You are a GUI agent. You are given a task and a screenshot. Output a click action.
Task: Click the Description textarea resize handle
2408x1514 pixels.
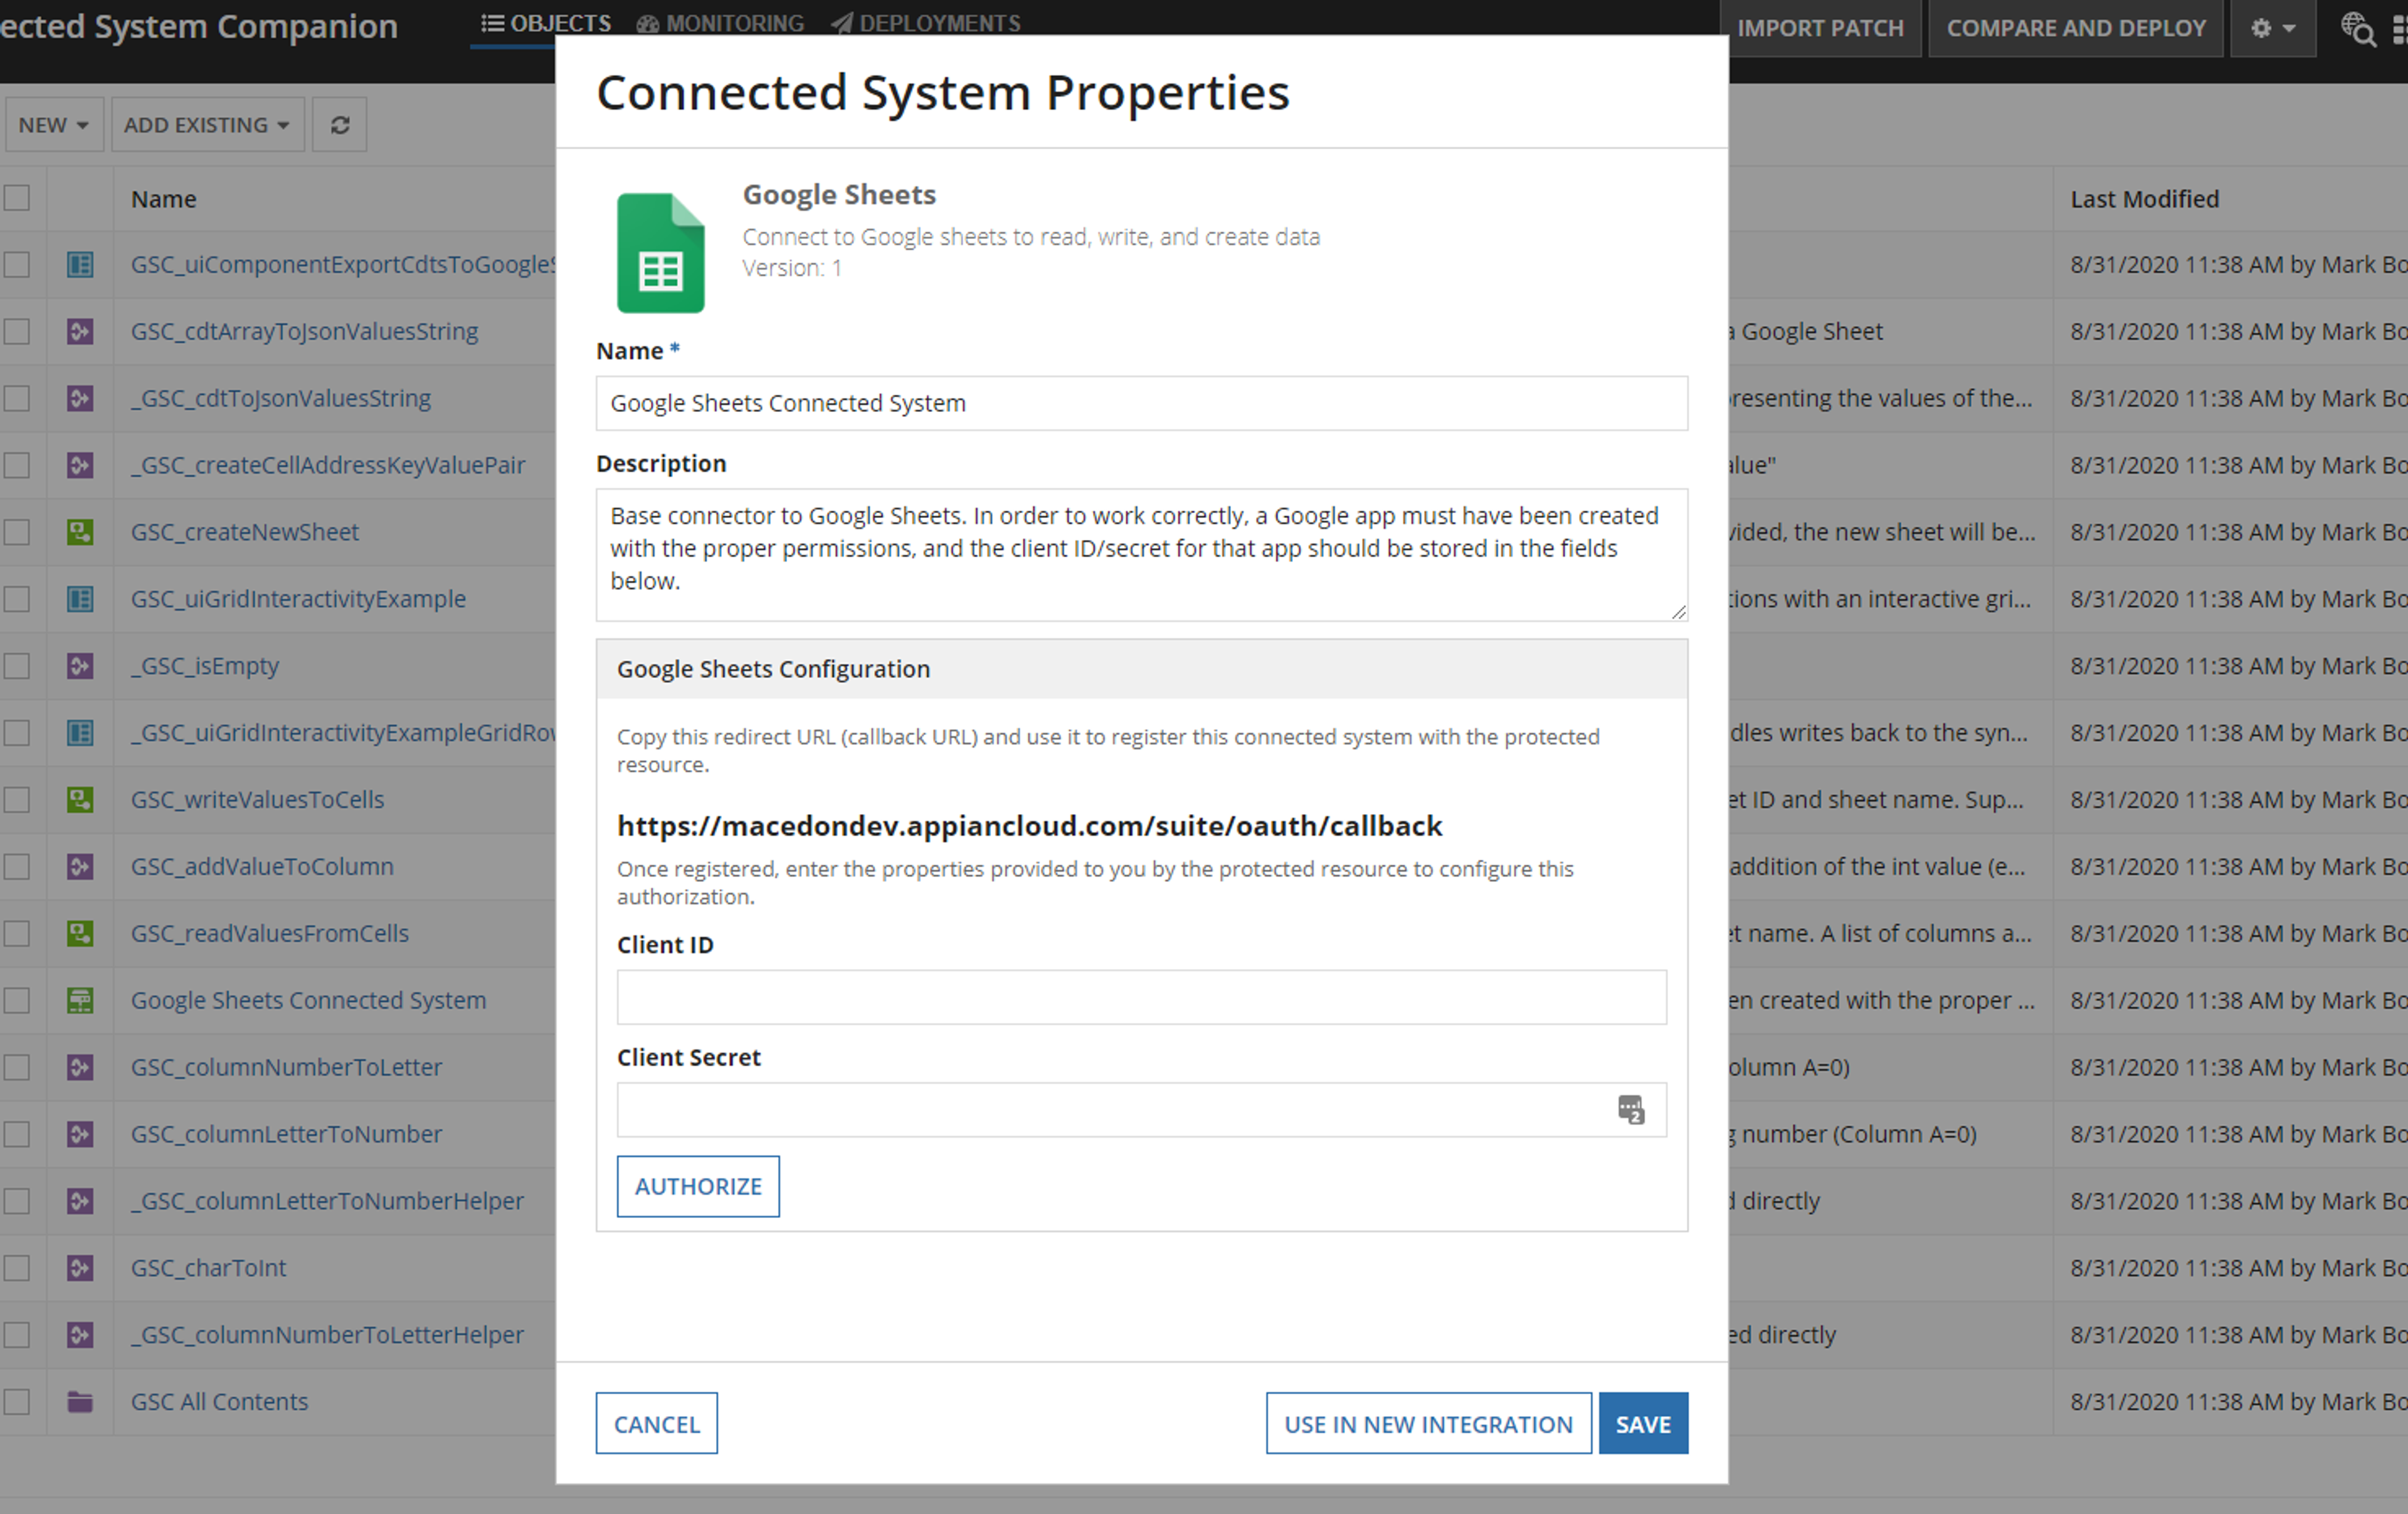click(1678, 612)
